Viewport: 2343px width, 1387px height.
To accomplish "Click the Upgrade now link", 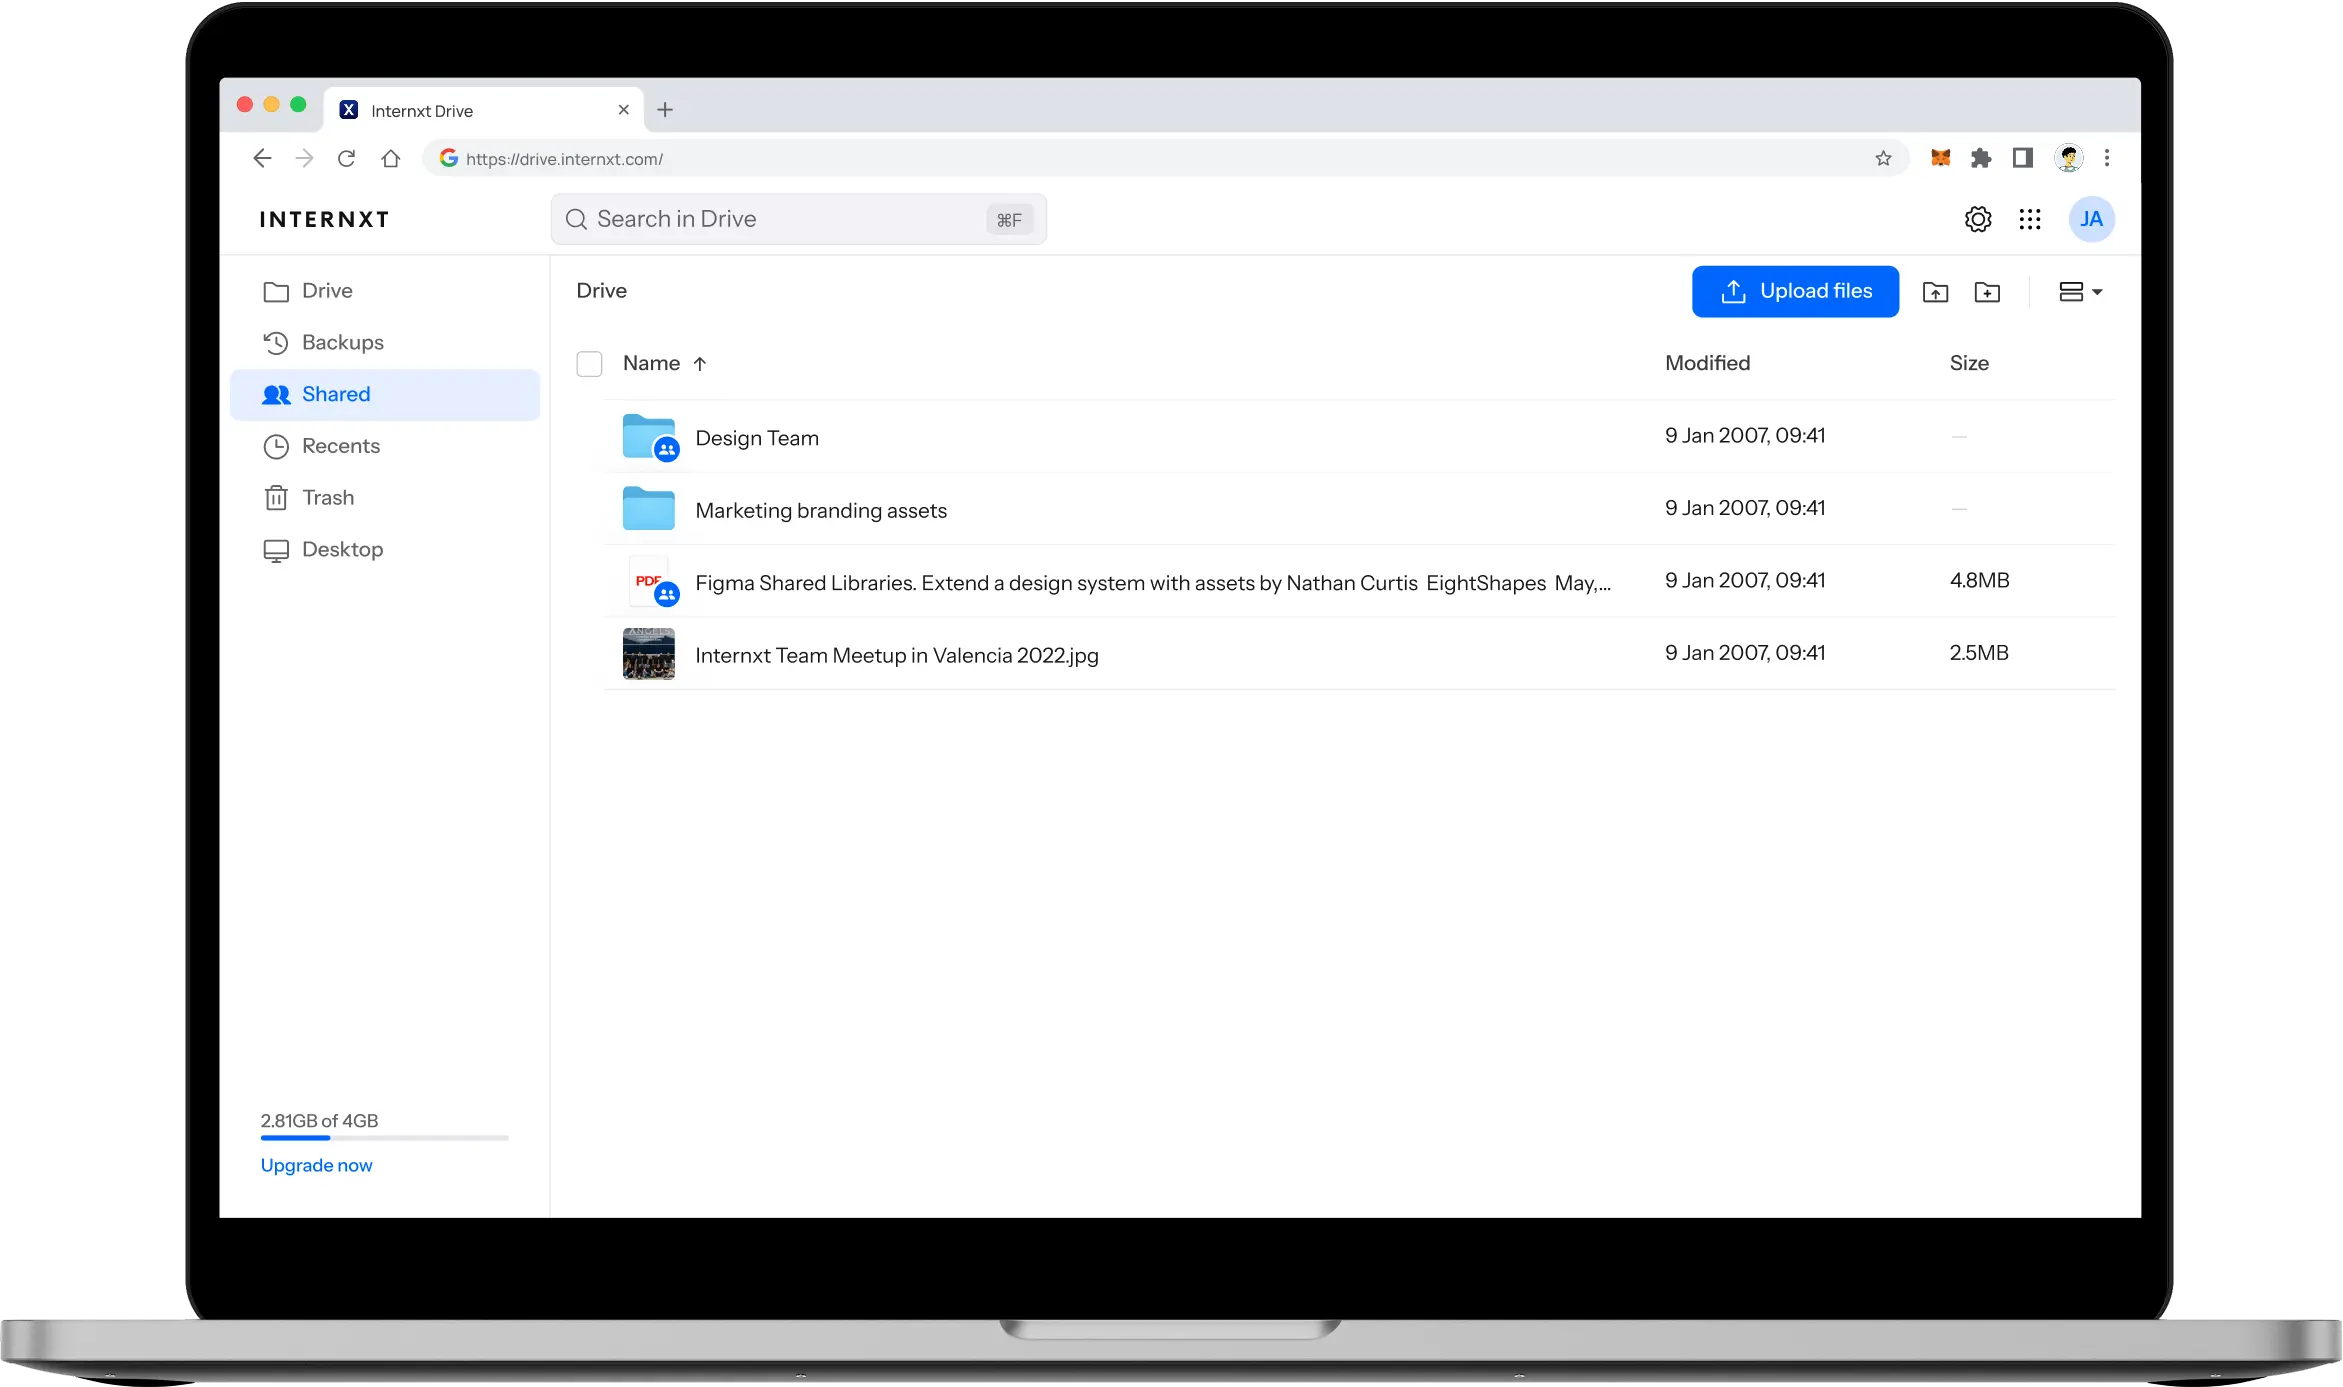I will coord(316,1165).
